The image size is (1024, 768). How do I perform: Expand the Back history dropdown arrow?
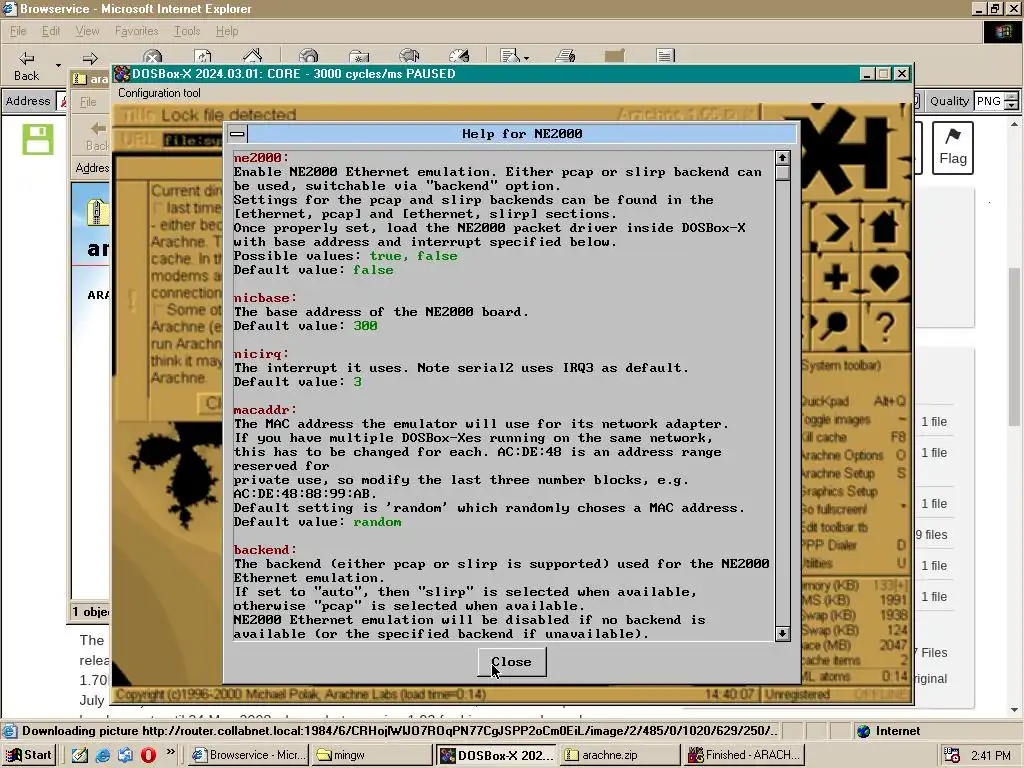58,65
